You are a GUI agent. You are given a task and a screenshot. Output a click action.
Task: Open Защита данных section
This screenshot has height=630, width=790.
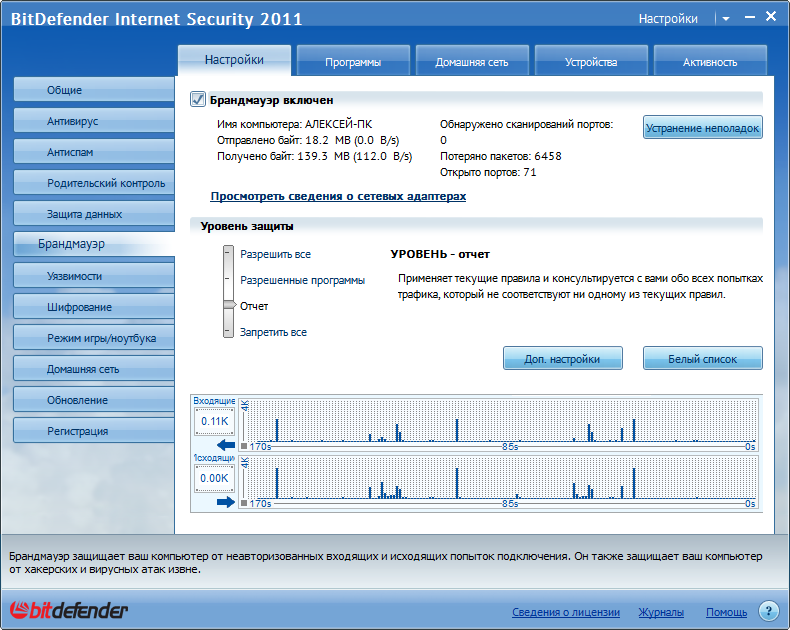tap(94, 214)
